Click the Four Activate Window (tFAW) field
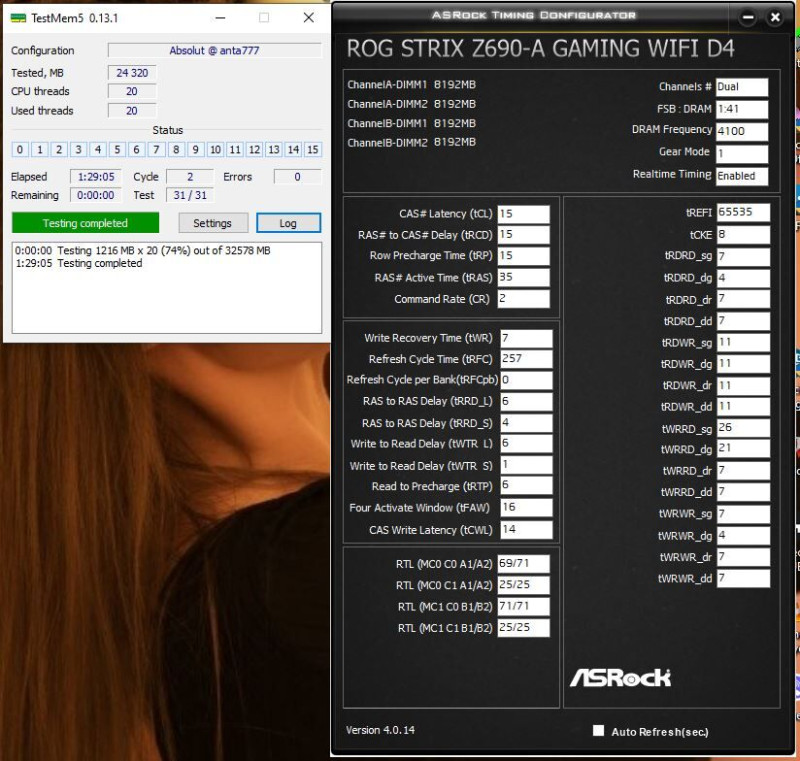Viewport: 800px width, 761px height. [x=526, y=508]
